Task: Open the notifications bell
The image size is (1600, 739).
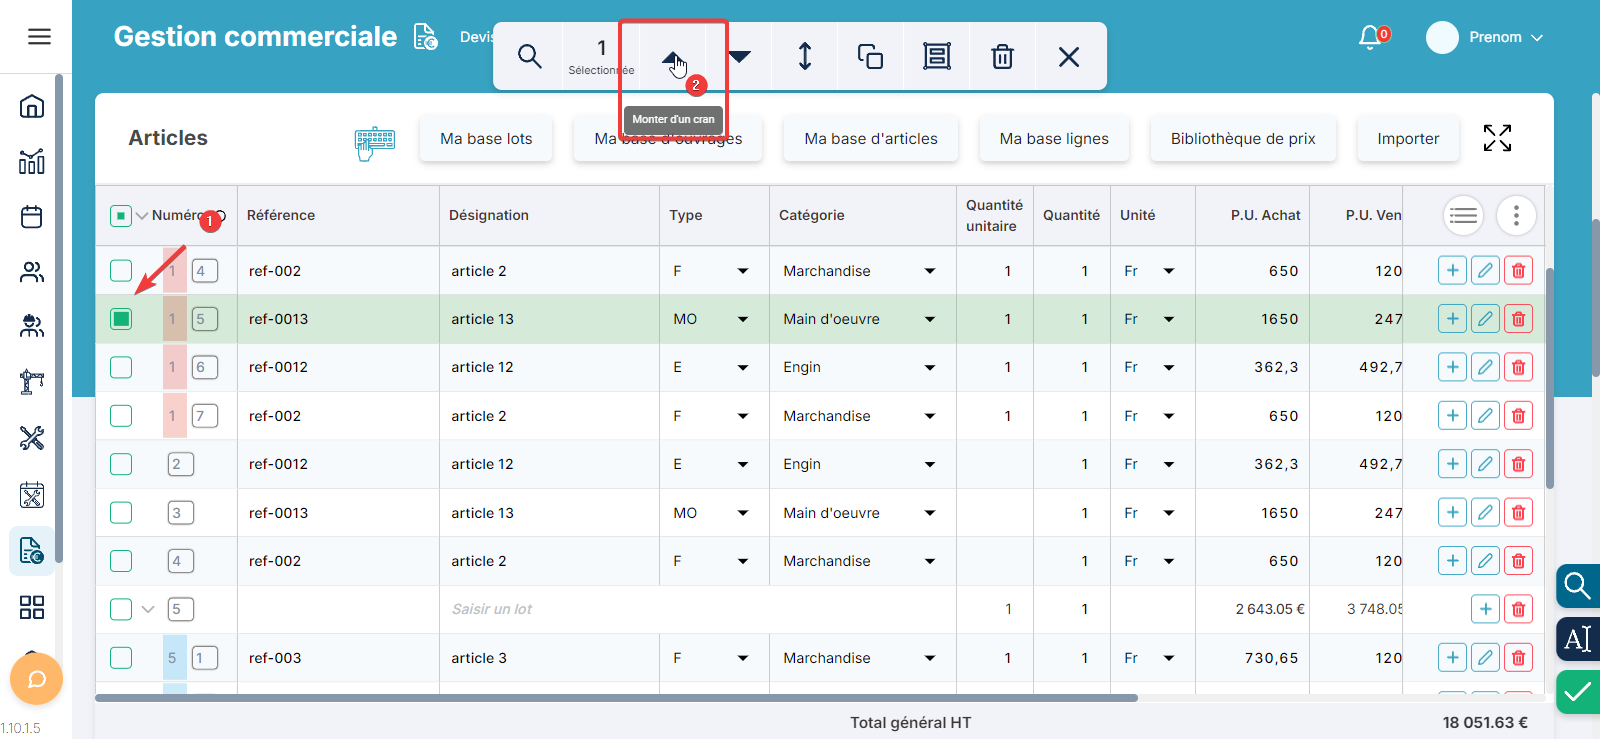Action: coord(1370,38)
